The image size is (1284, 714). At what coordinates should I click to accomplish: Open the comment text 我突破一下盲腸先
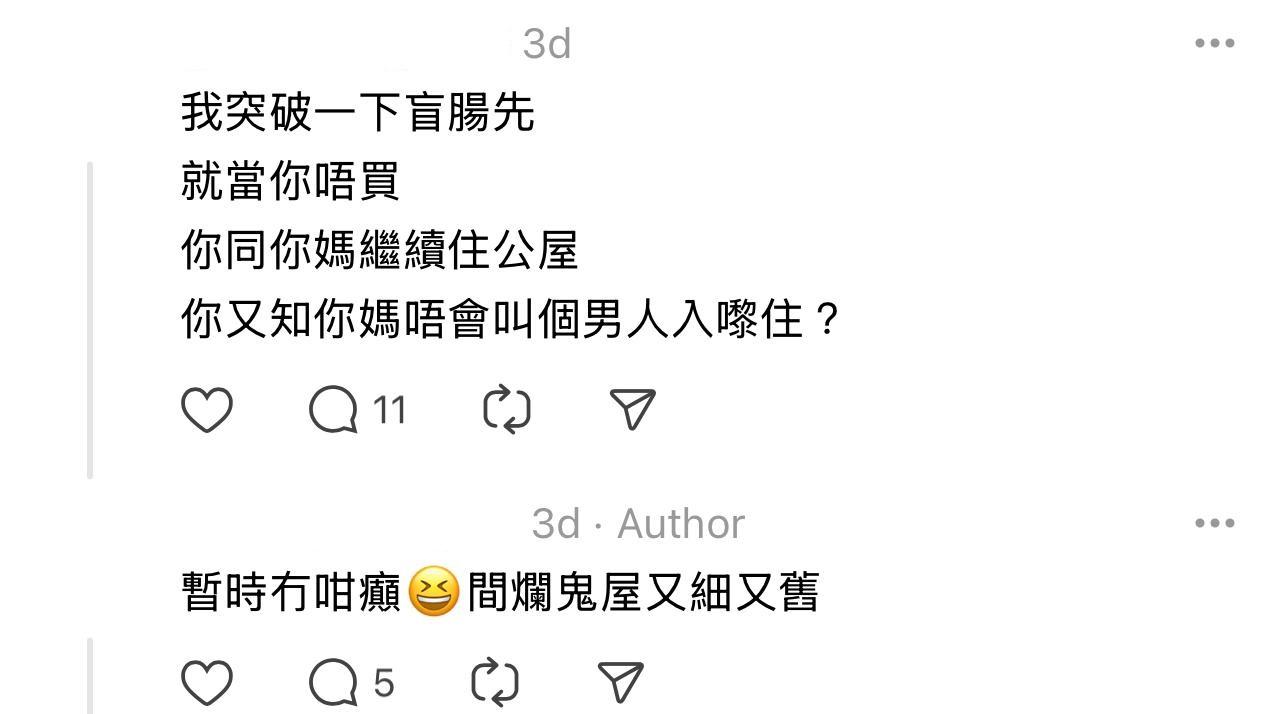point(358,112)
